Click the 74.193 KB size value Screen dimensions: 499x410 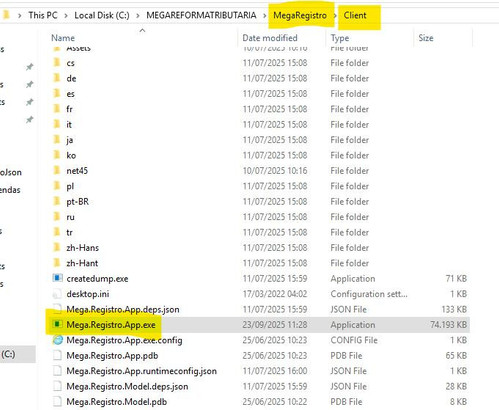click(448, 325)
